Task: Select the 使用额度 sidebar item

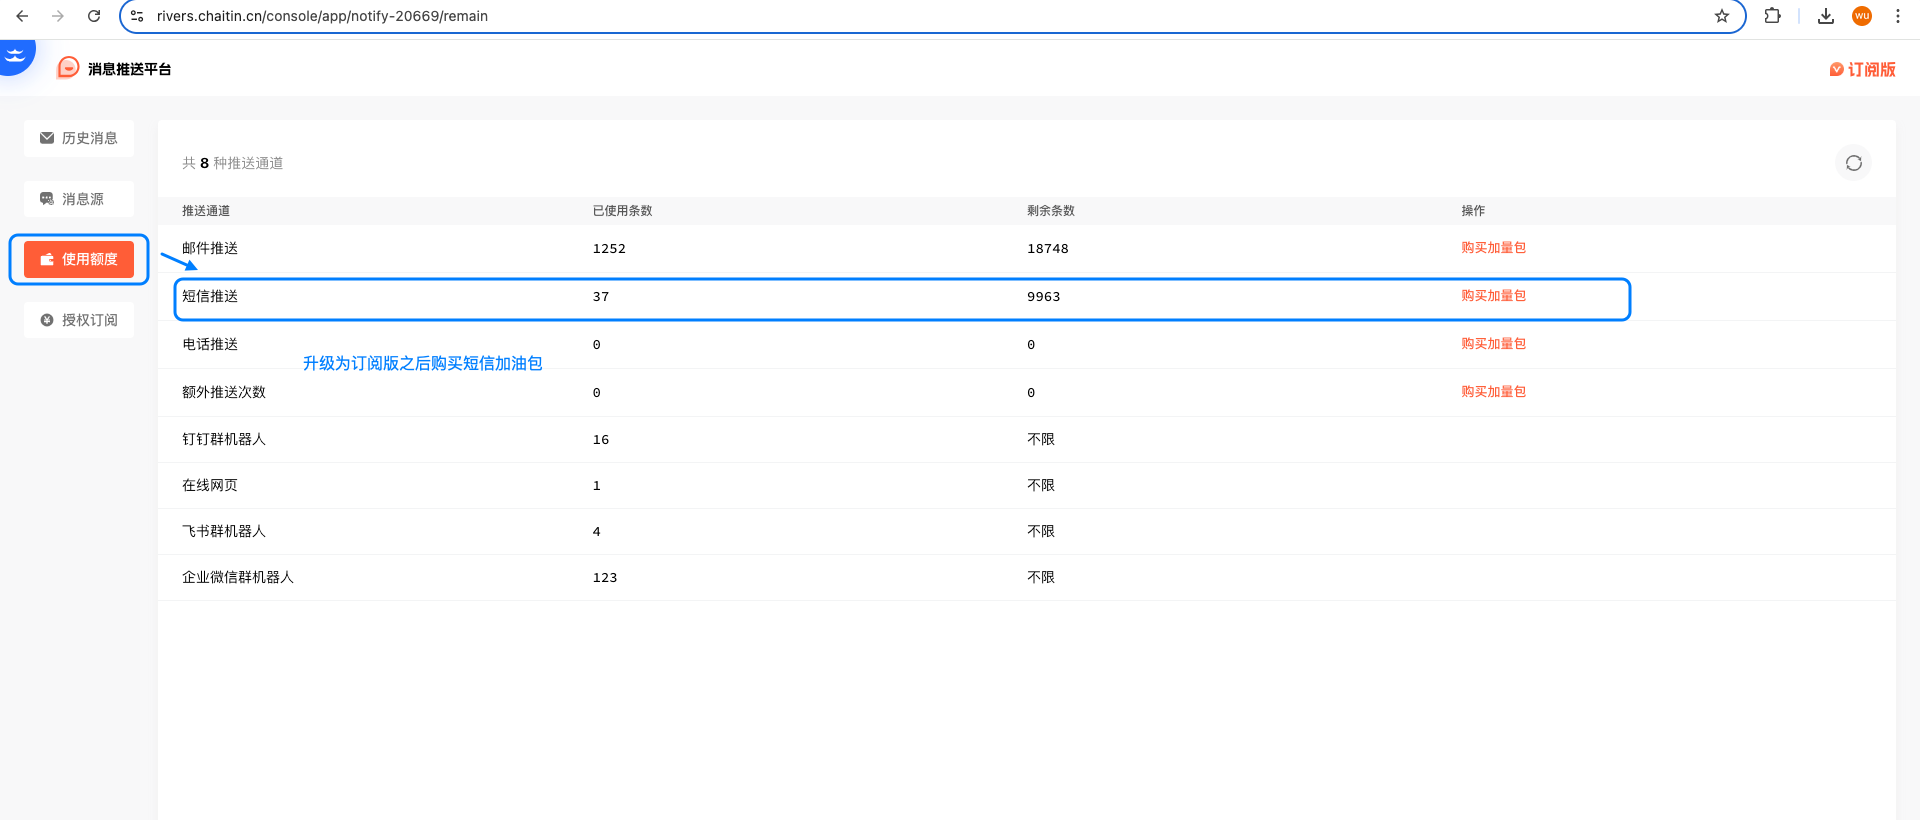Action: click(79, 259)
